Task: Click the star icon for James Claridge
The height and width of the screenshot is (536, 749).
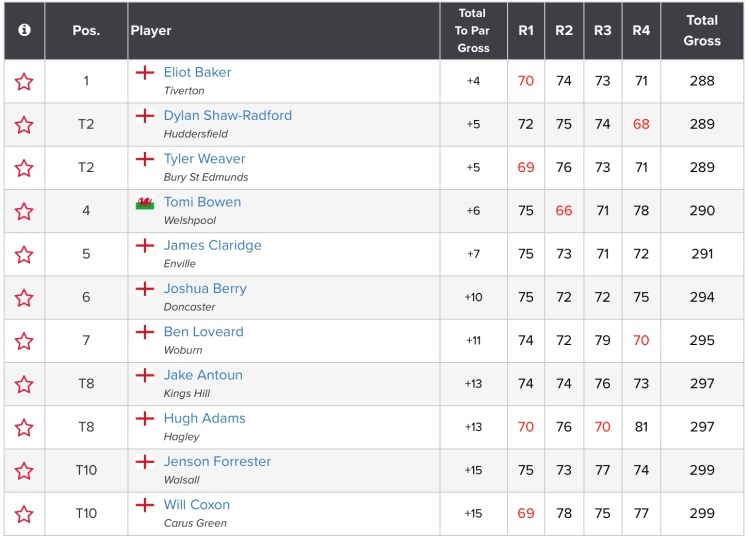Action: (x=24, y=254)
